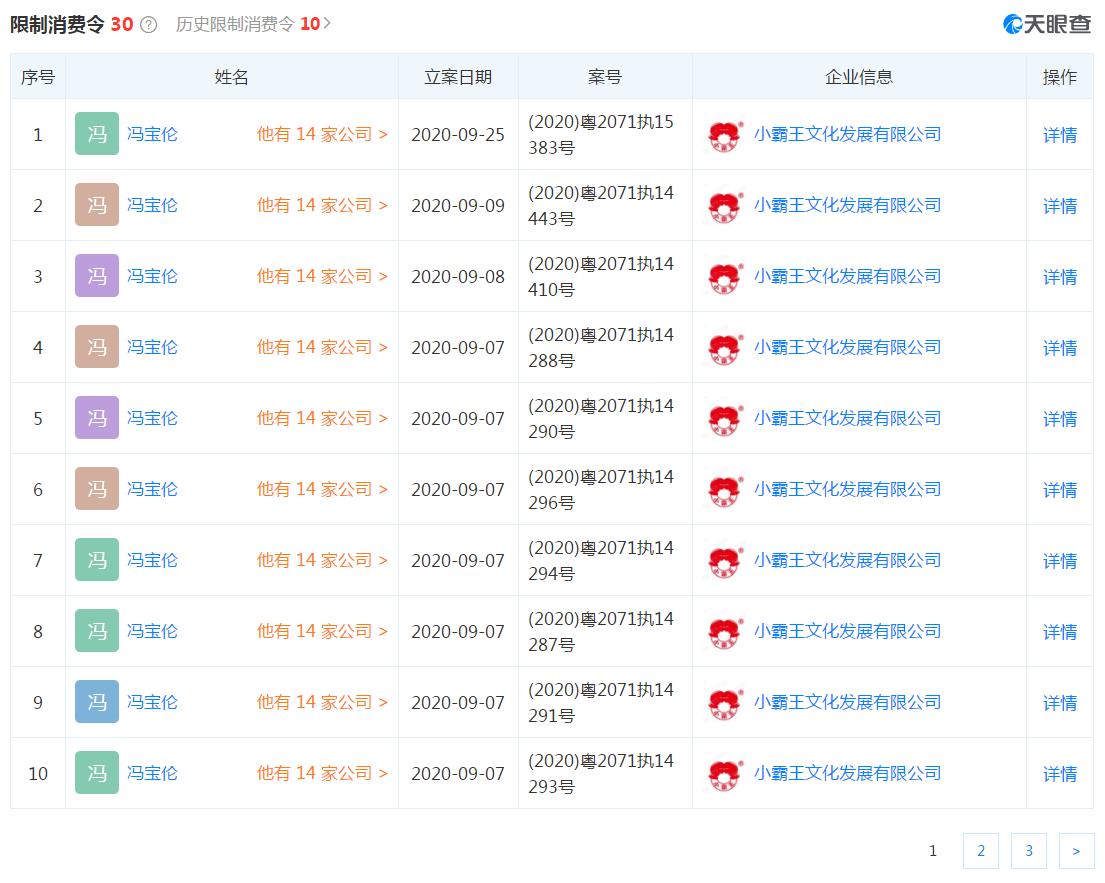Go to page 2 of results
Viewport: 1105px width, 883px height.
coord(981,851)
